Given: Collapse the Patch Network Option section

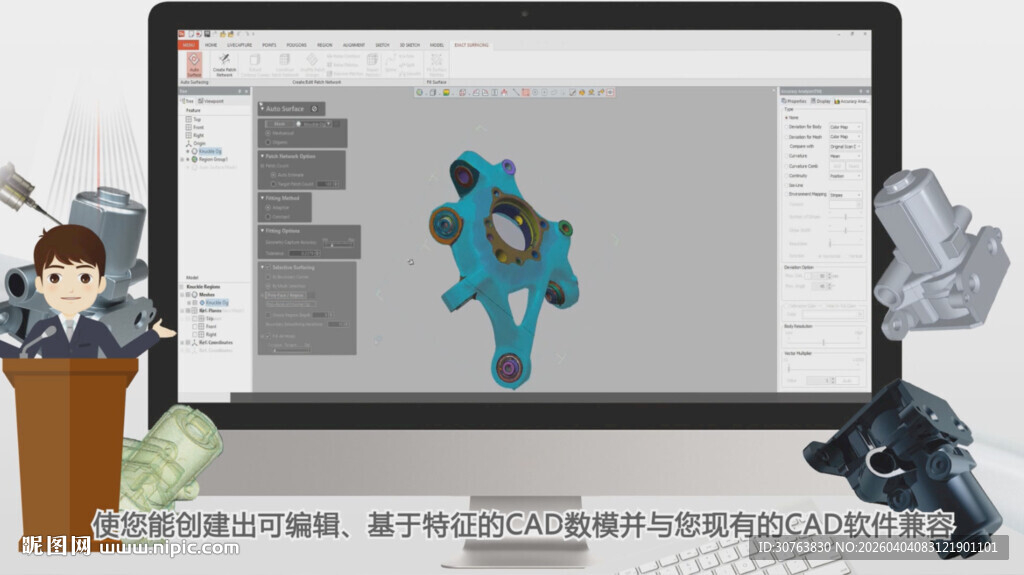Looking at the screenshot, I should point(263,156).
